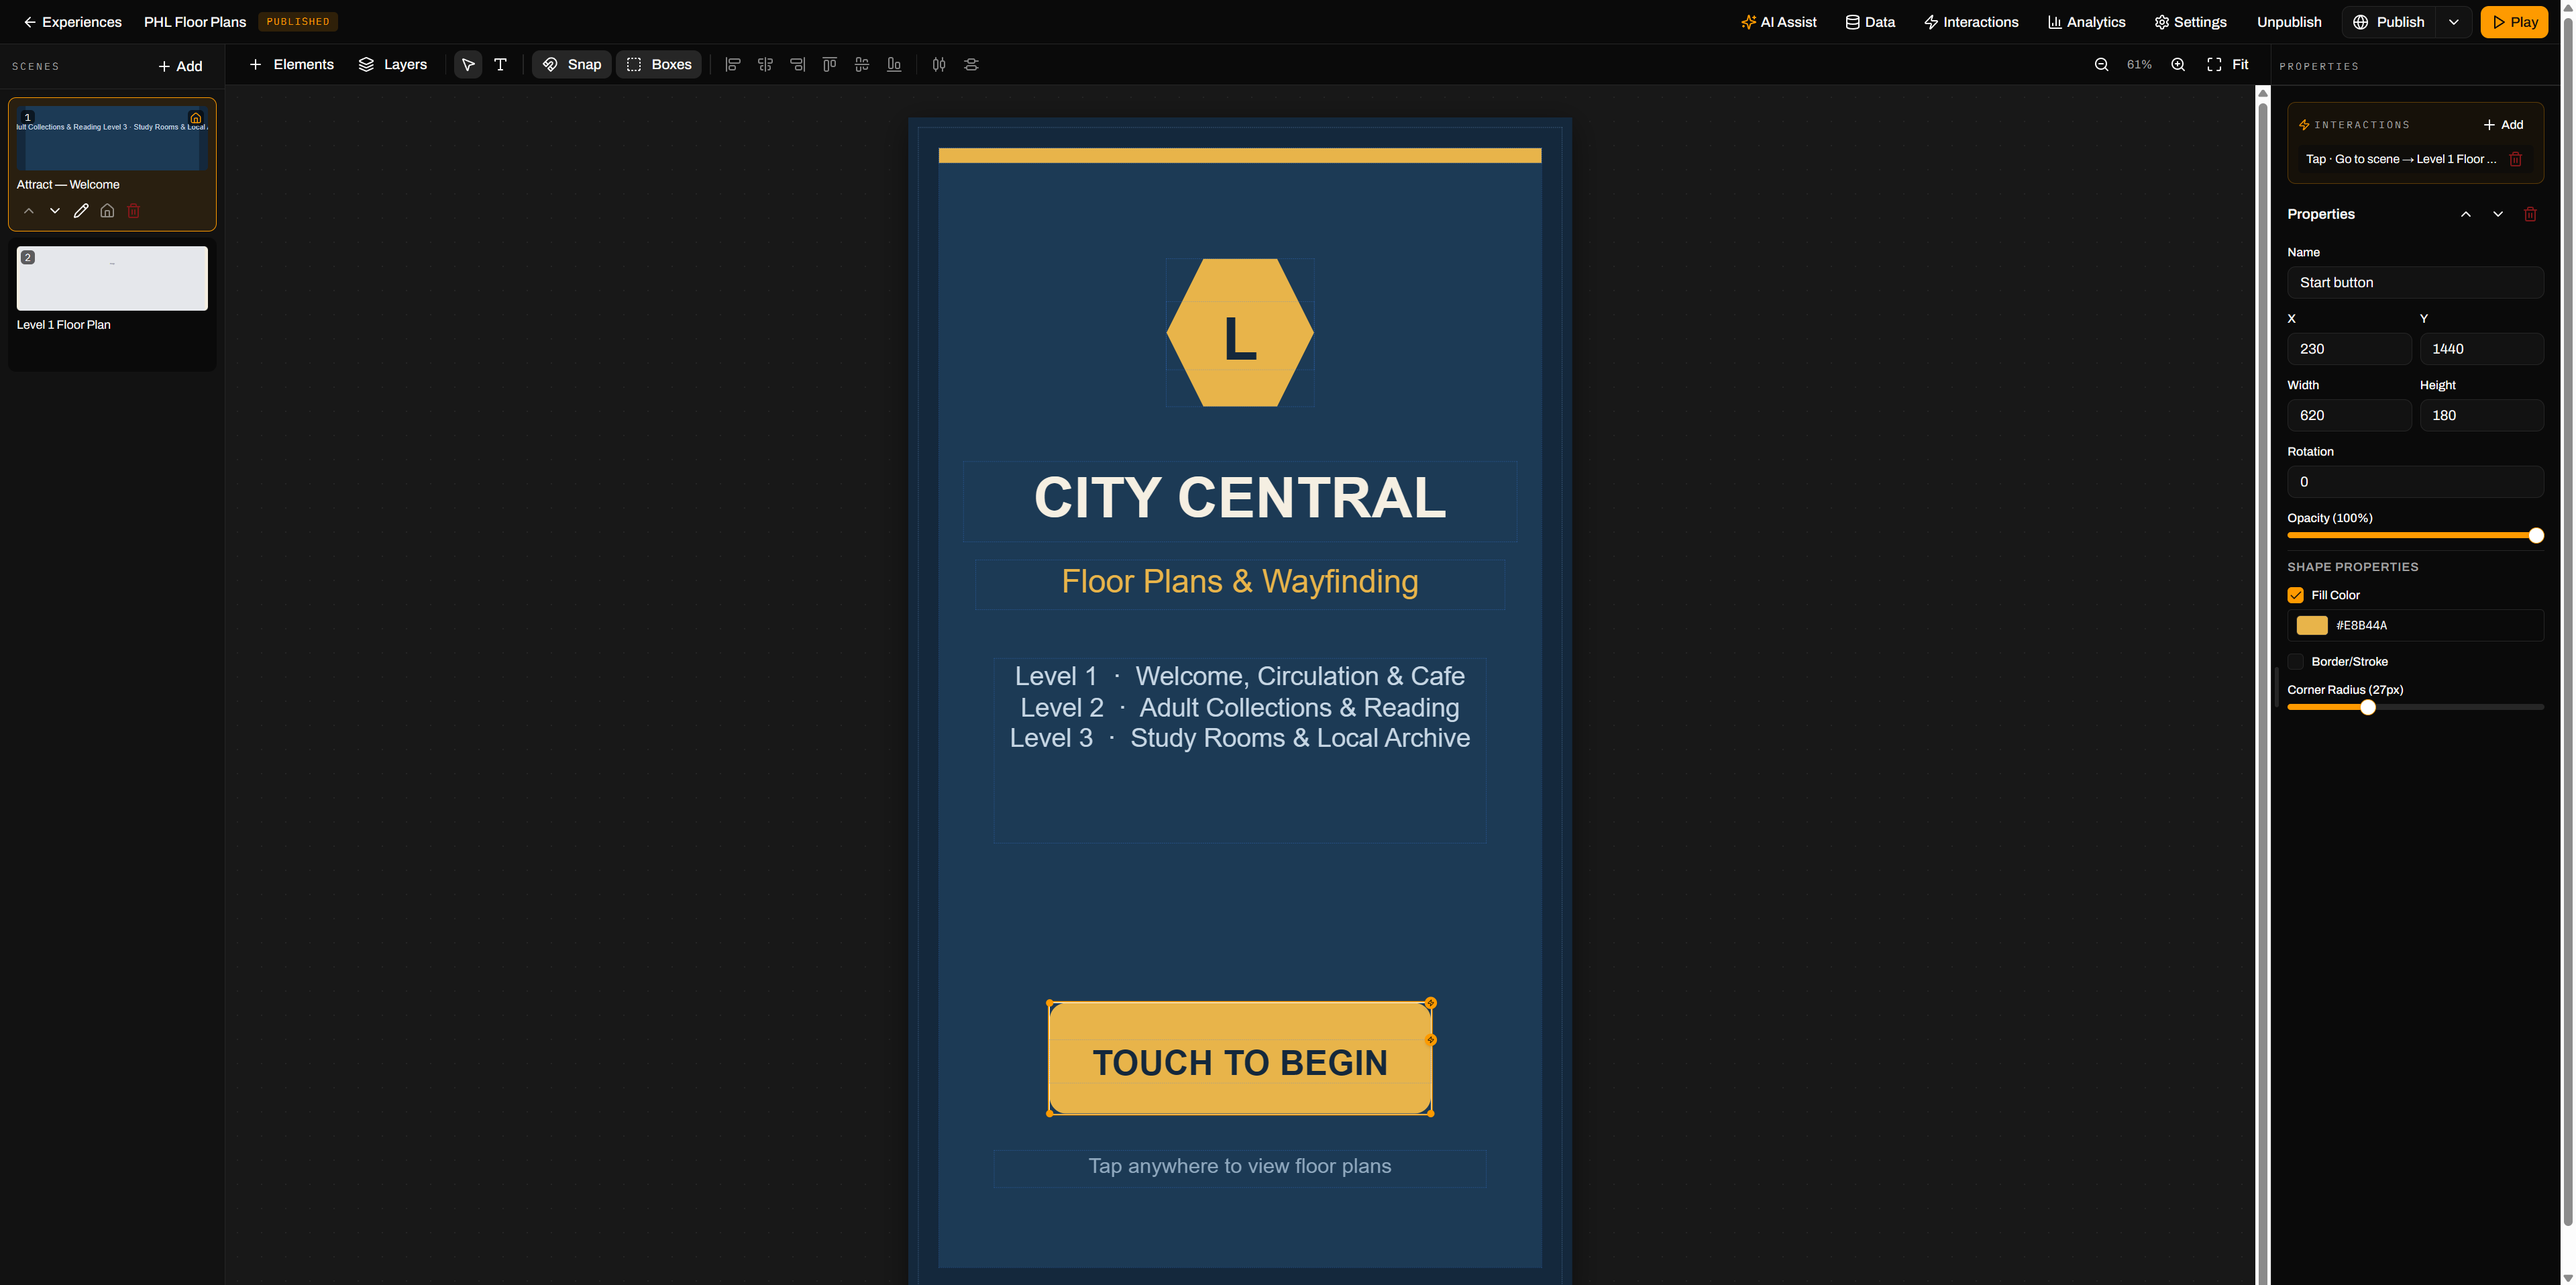The width and height of the screenshot is (2576, 1285).
Task: Align elements to horizontal center
Action: [765, 65]
